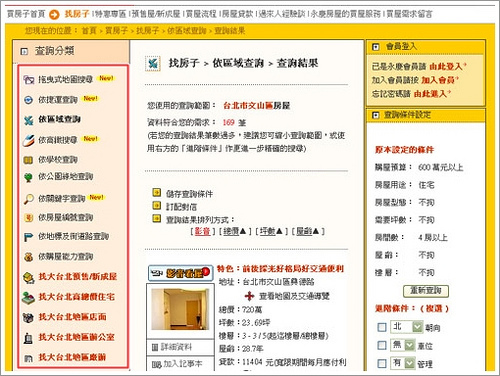Click 依區域查詢 in breadcrumb trail
500x376 pixels.
[x=187, y=31]
